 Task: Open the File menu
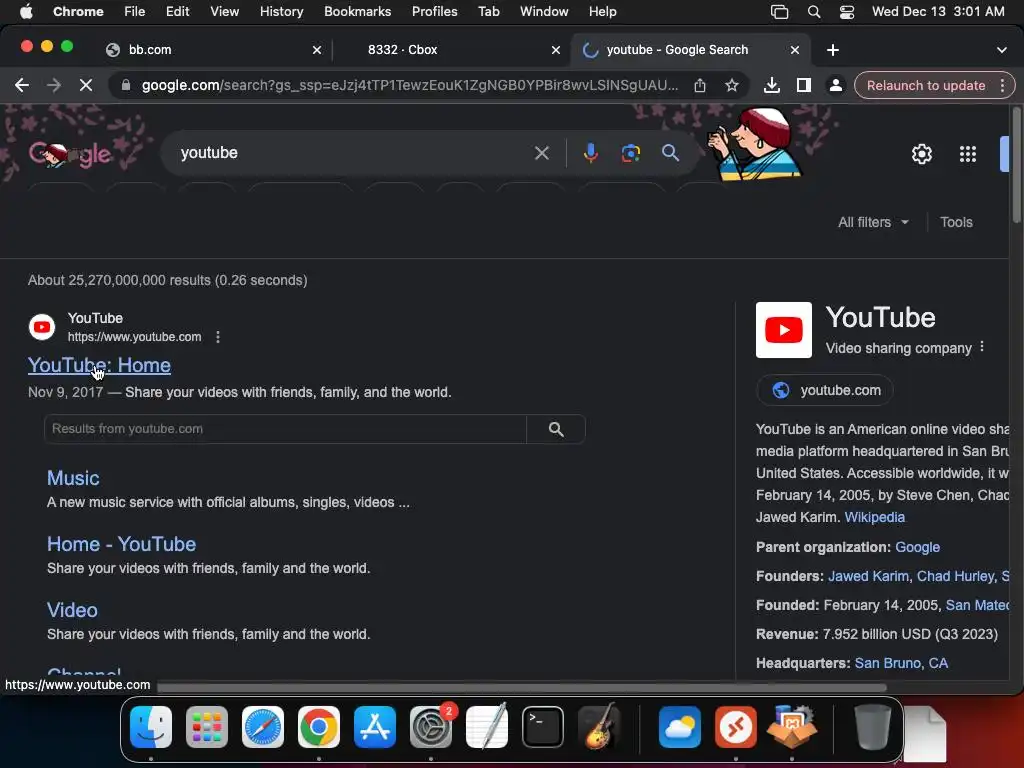[135, 12]
